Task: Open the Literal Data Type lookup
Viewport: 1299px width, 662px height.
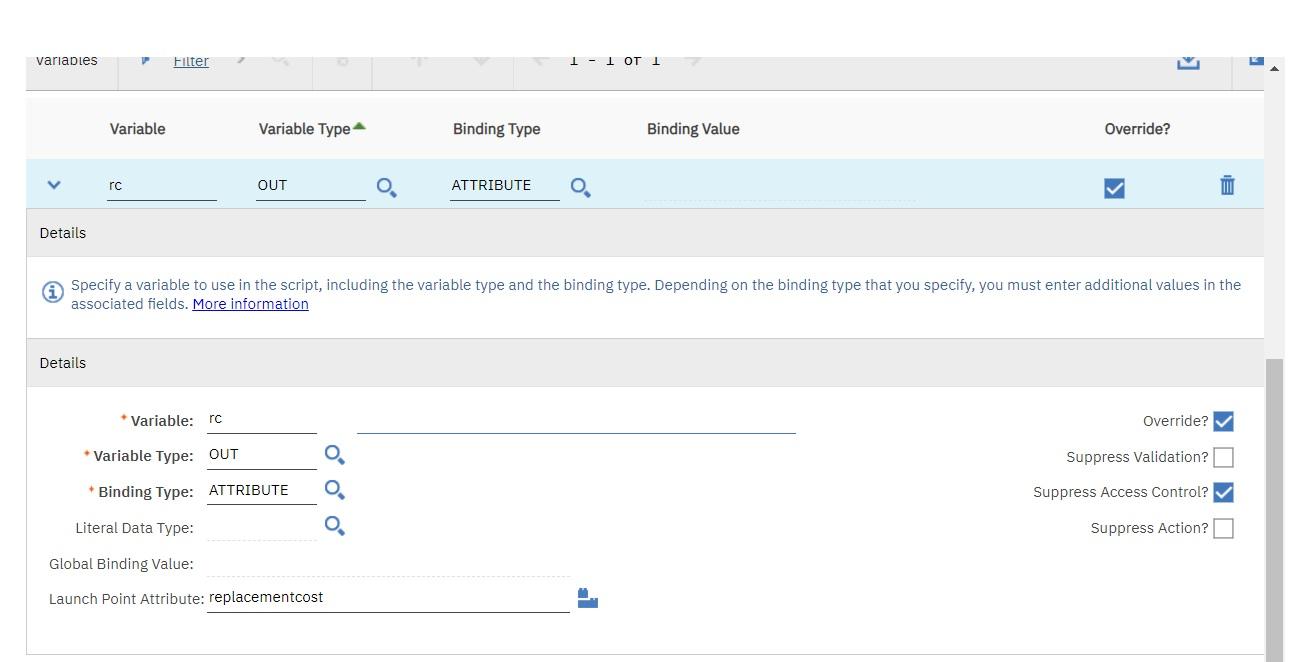Action: [x=335, y=525]
